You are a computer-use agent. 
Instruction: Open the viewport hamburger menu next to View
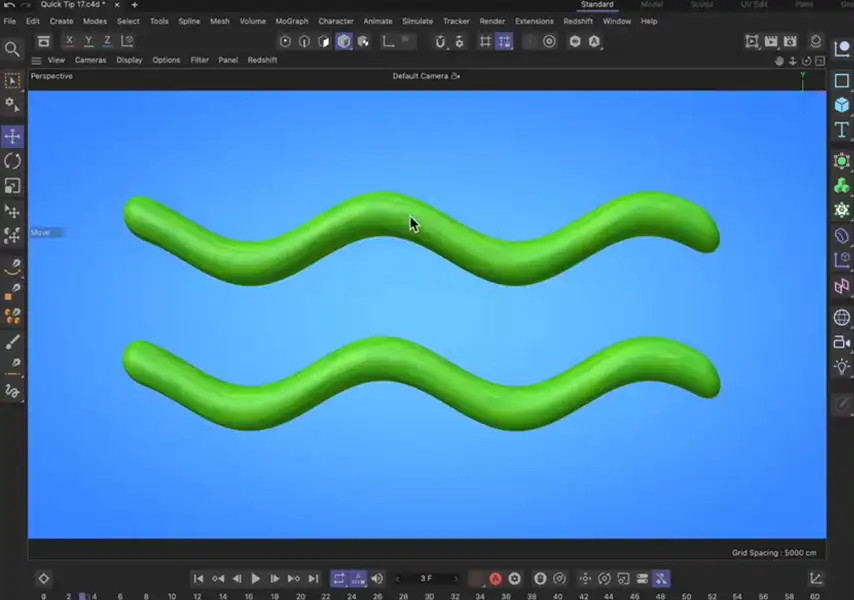tap(35, 60)
